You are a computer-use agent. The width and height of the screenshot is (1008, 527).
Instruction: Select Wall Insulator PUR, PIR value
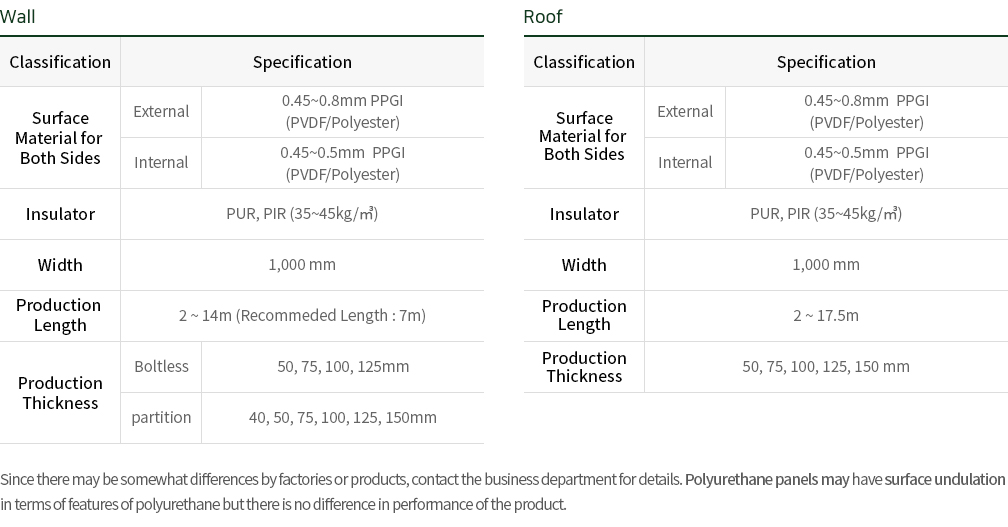click(302, 214)
